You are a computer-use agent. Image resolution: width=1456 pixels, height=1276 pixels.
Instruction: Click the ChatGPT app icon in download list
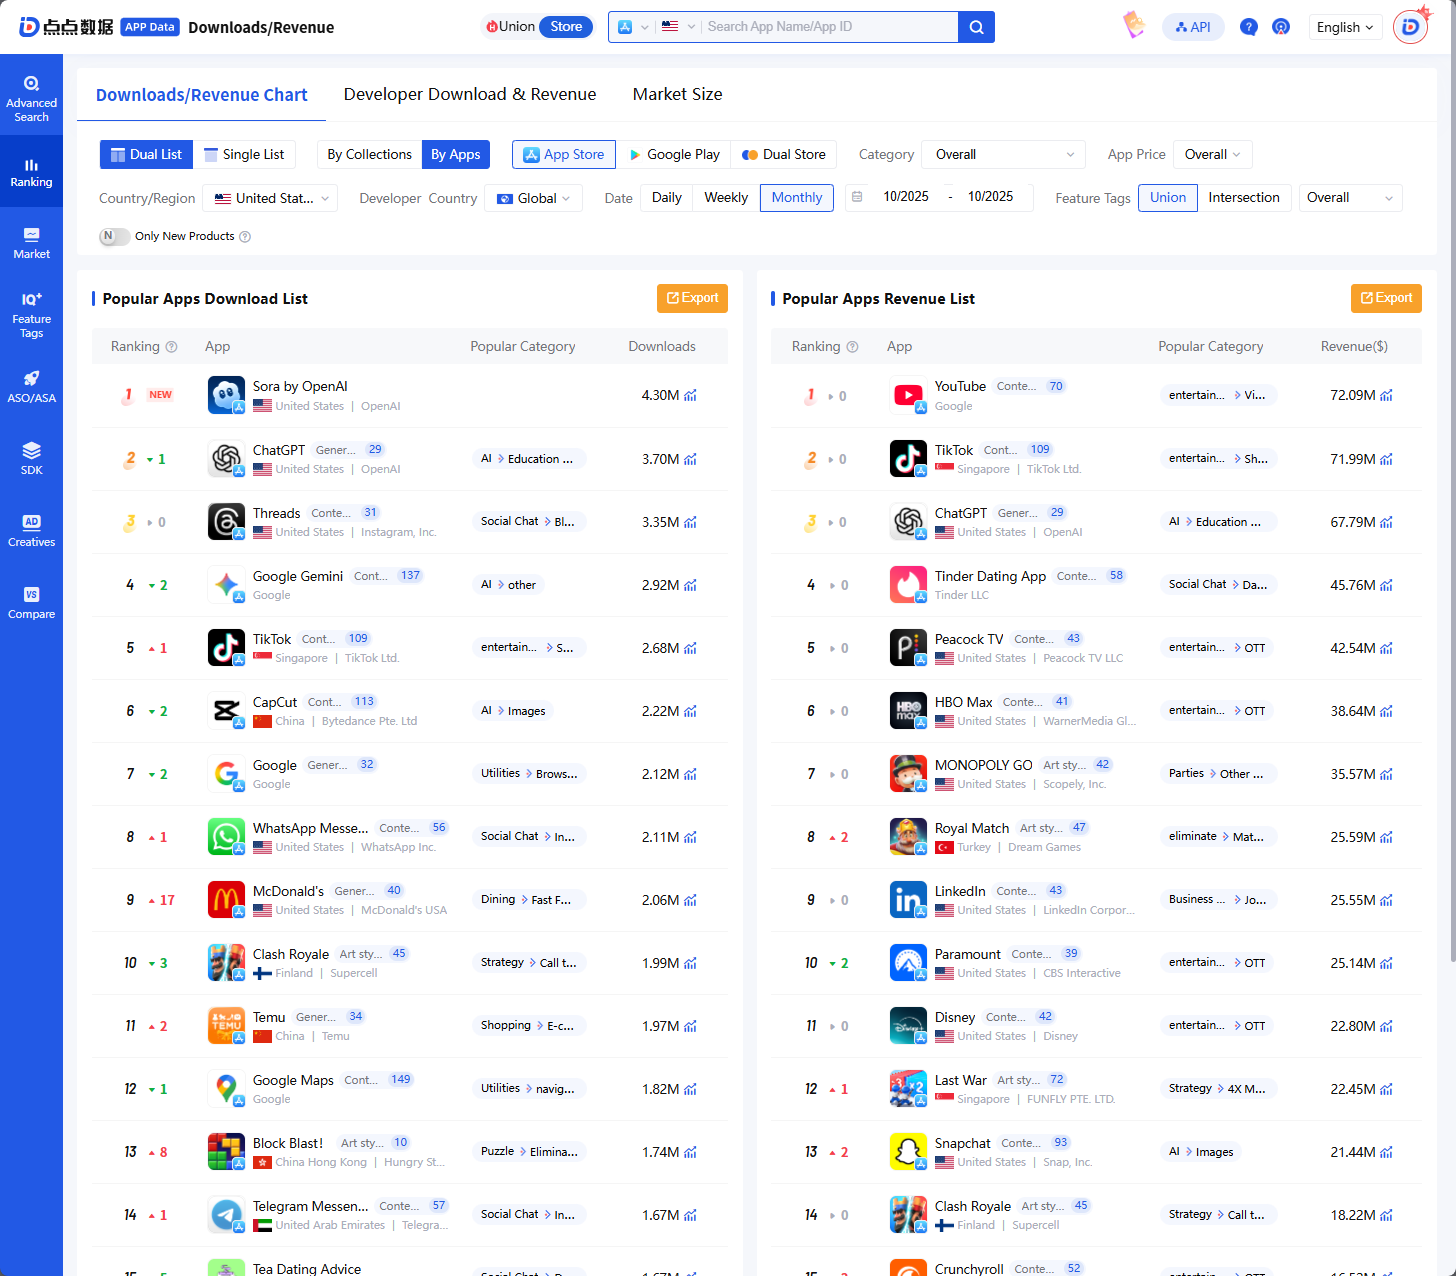point(226,459)
